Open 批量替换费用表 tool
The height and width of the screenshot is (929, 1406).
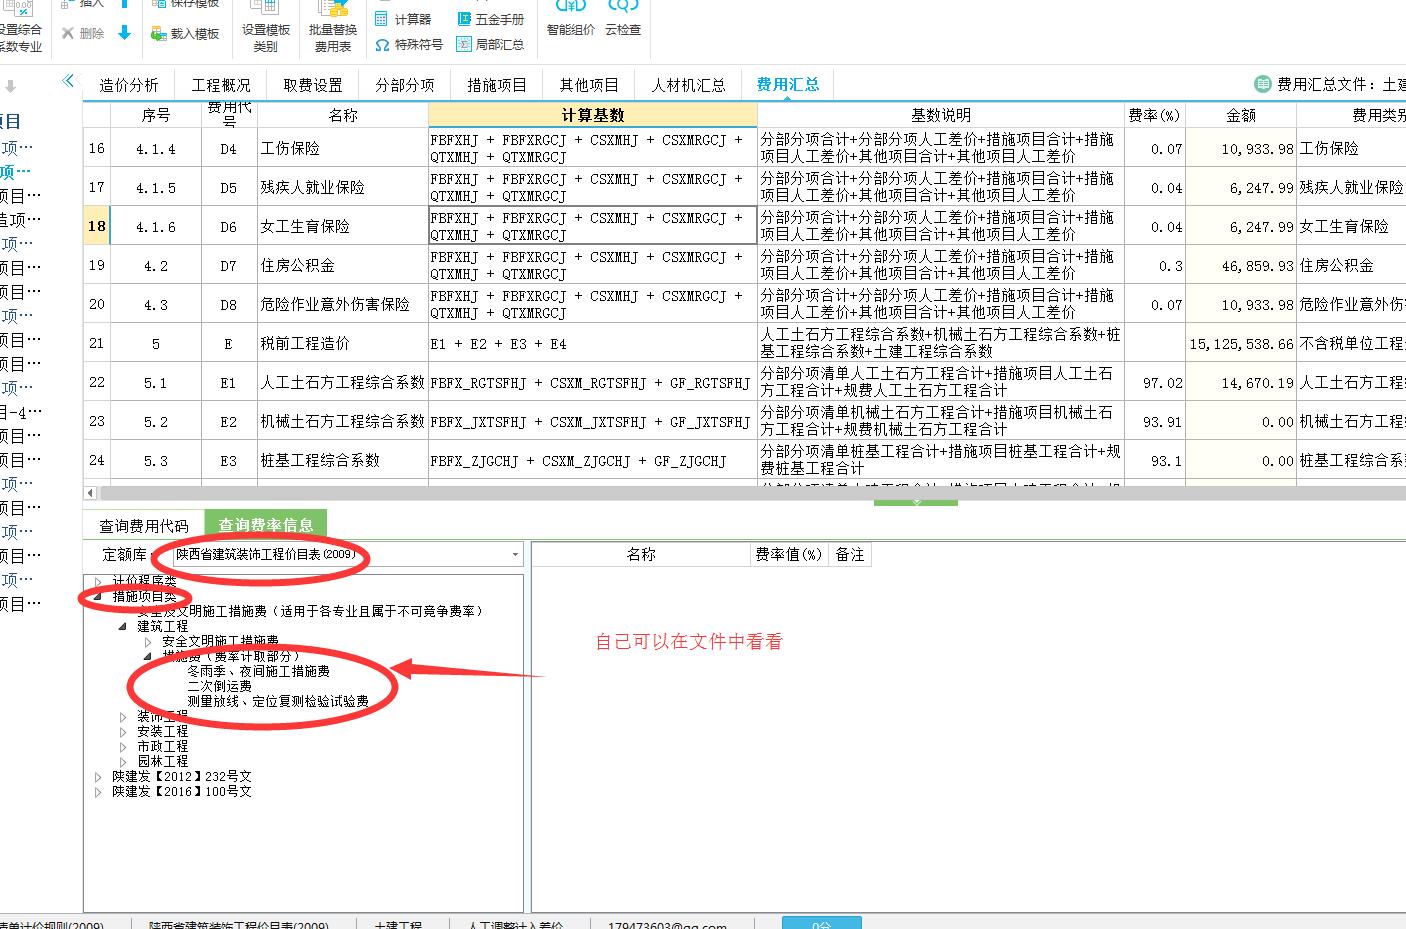(x=333, y=27)
